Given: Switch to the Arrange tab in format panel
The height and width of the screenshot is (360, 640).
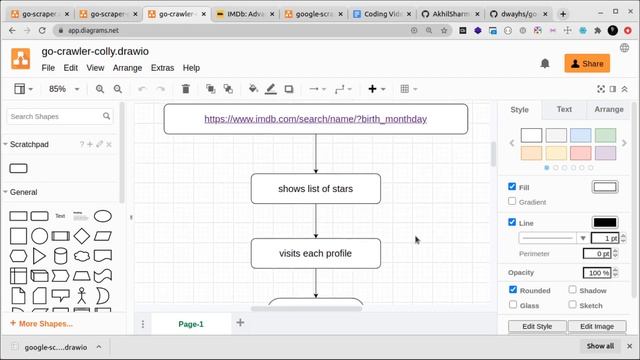Looking at the screenshot, I should coord(609,109).
